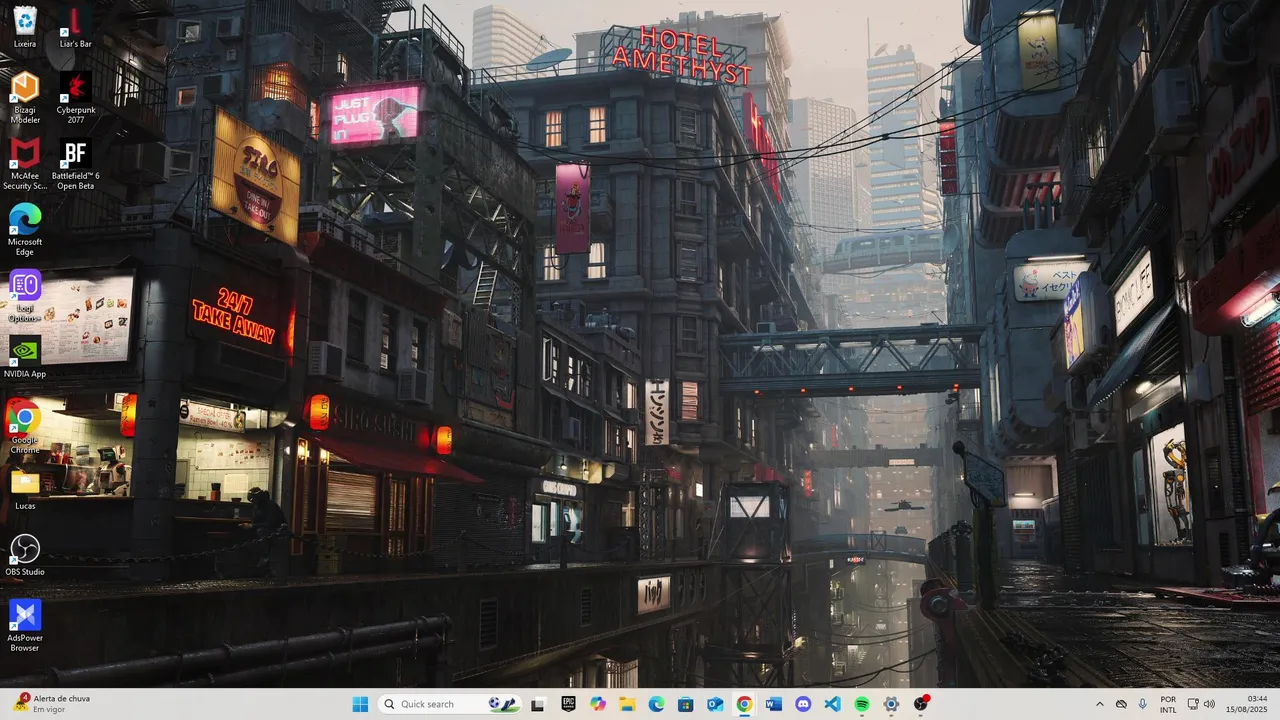Select the Cyberpunk 2077 desktop shortcut

(75, 97)
